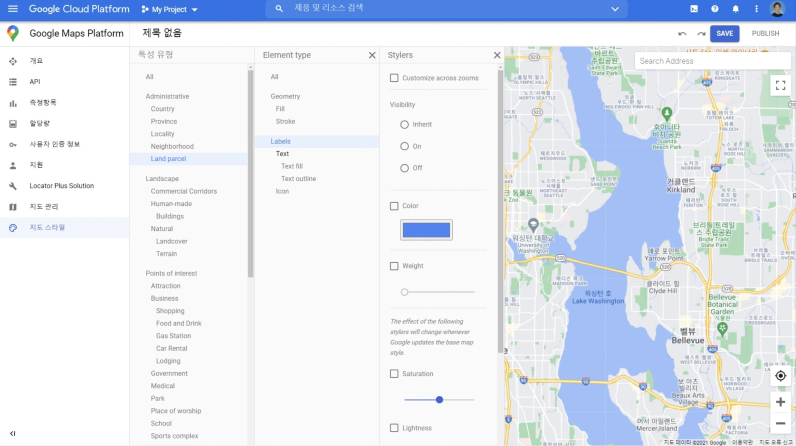Enable the Saturation checkbox
Image resolution: width=796 pixels, height=446 pixels.
pyautogui.click(x=394, y=373)
